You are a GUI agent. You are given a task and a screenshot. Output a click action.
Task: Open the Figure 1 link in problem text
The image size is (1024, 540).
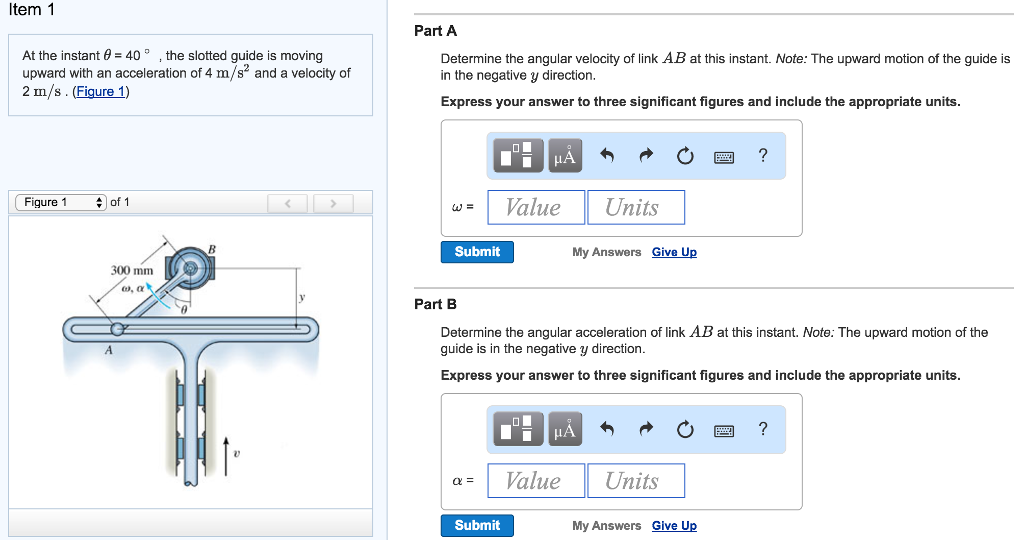click(101, 92)
